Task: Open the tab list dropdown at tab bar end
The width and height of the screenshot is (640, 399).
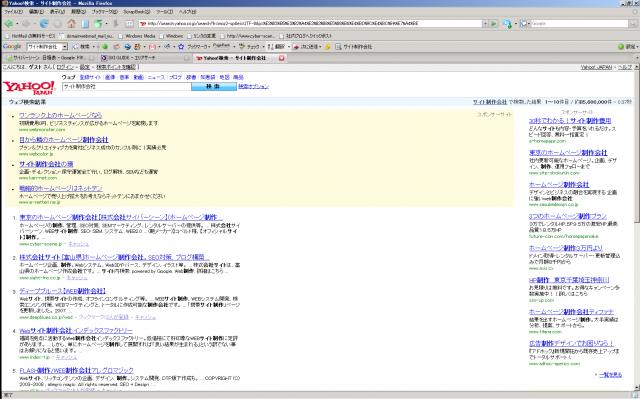Action: click(636, 58)
